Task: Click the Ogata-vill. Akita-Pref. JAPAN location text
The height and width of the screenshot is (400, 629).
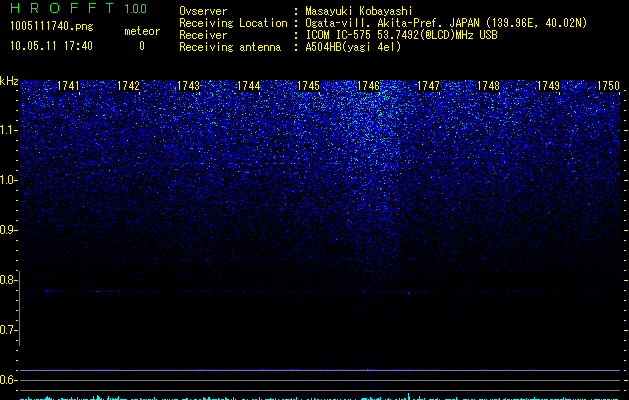Action: pyautogui.click(x=446, y=23)
